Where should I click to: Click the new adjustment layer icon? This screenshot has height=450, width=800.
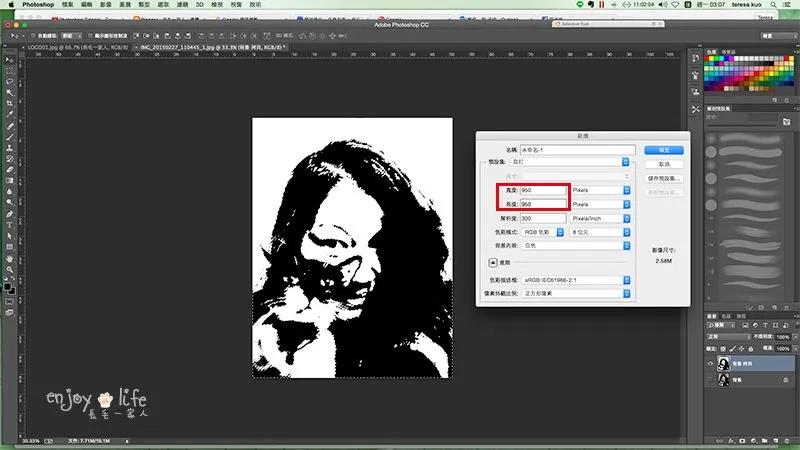pos(753,441)
